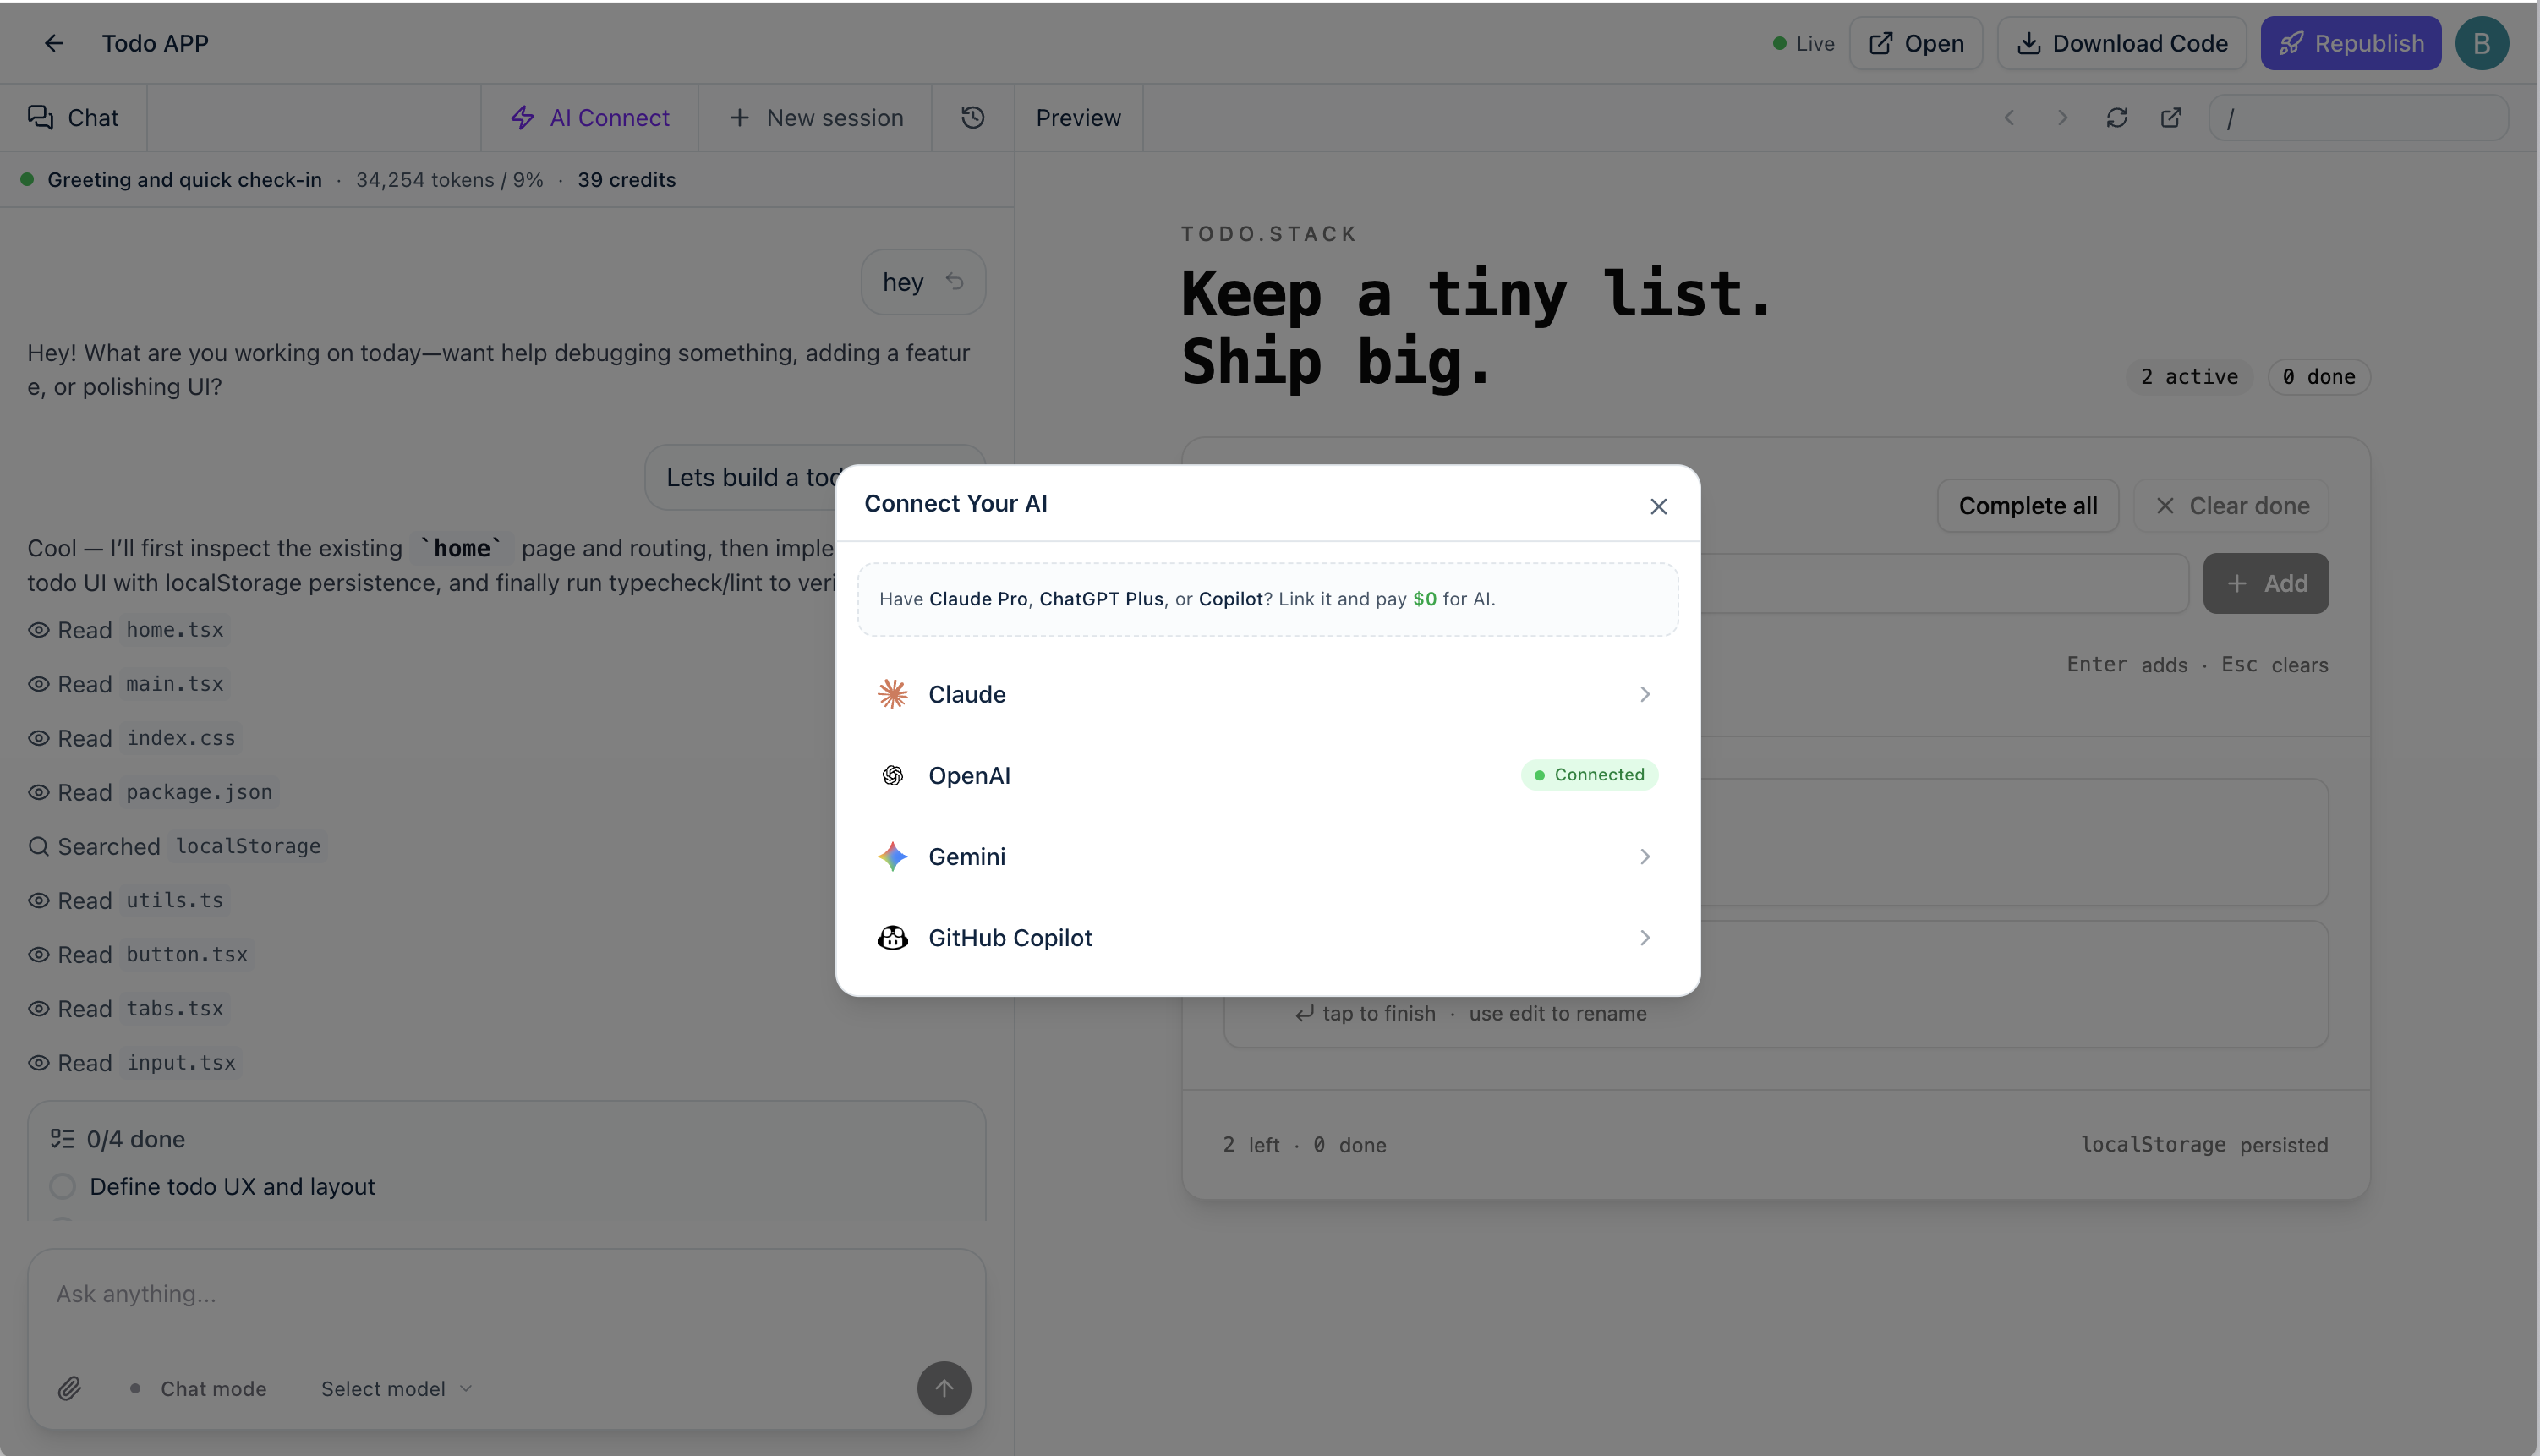Refresh the preview pane
This screenshot has width=2540, height=1456.
click(x=2117, y=117)
